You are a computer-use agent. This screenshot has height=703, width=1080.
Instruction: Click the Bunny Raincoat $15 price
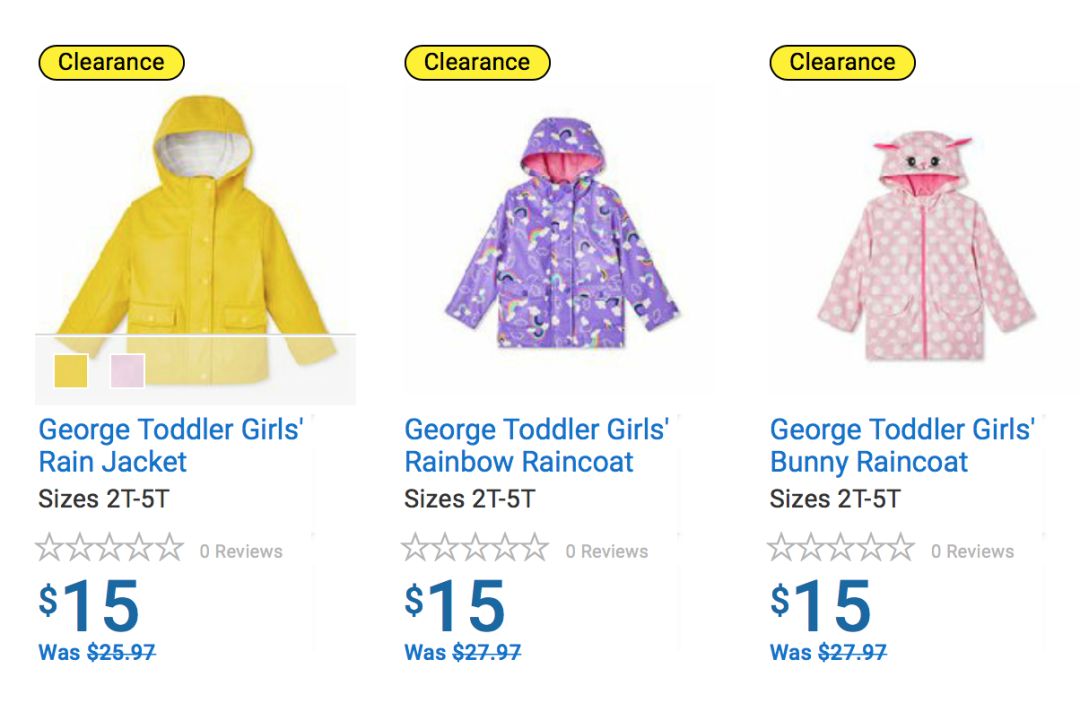point(820,606)
